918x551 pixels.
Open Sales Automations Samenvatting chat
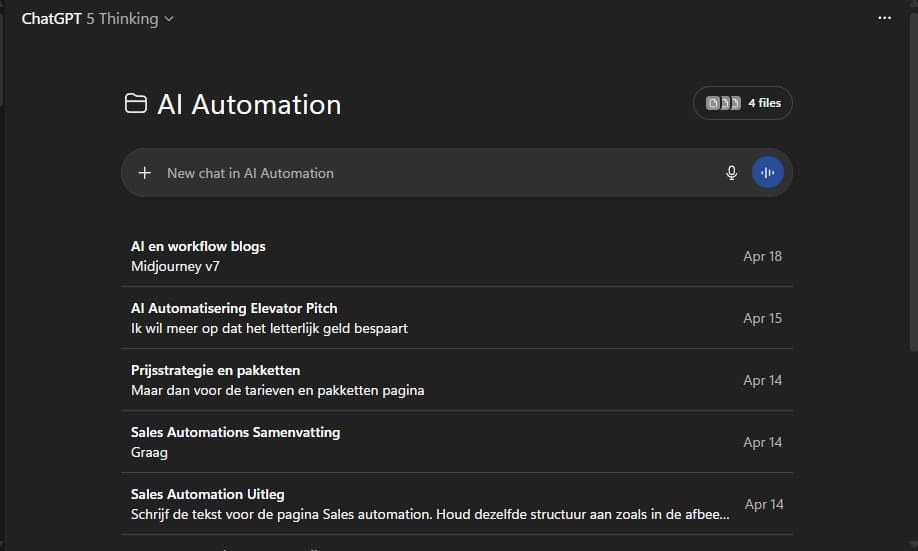pyautogui.click(x=235, y=432)
